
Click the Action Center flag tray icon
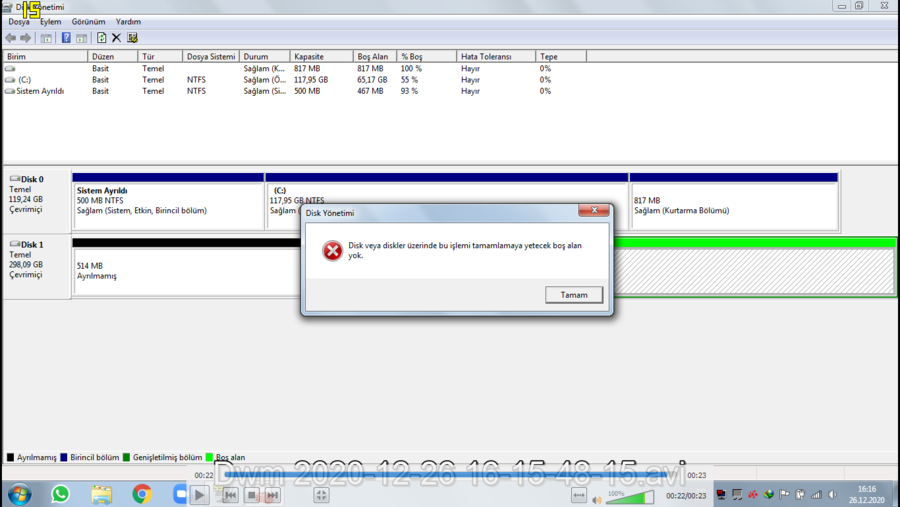(x=784, y=494)
